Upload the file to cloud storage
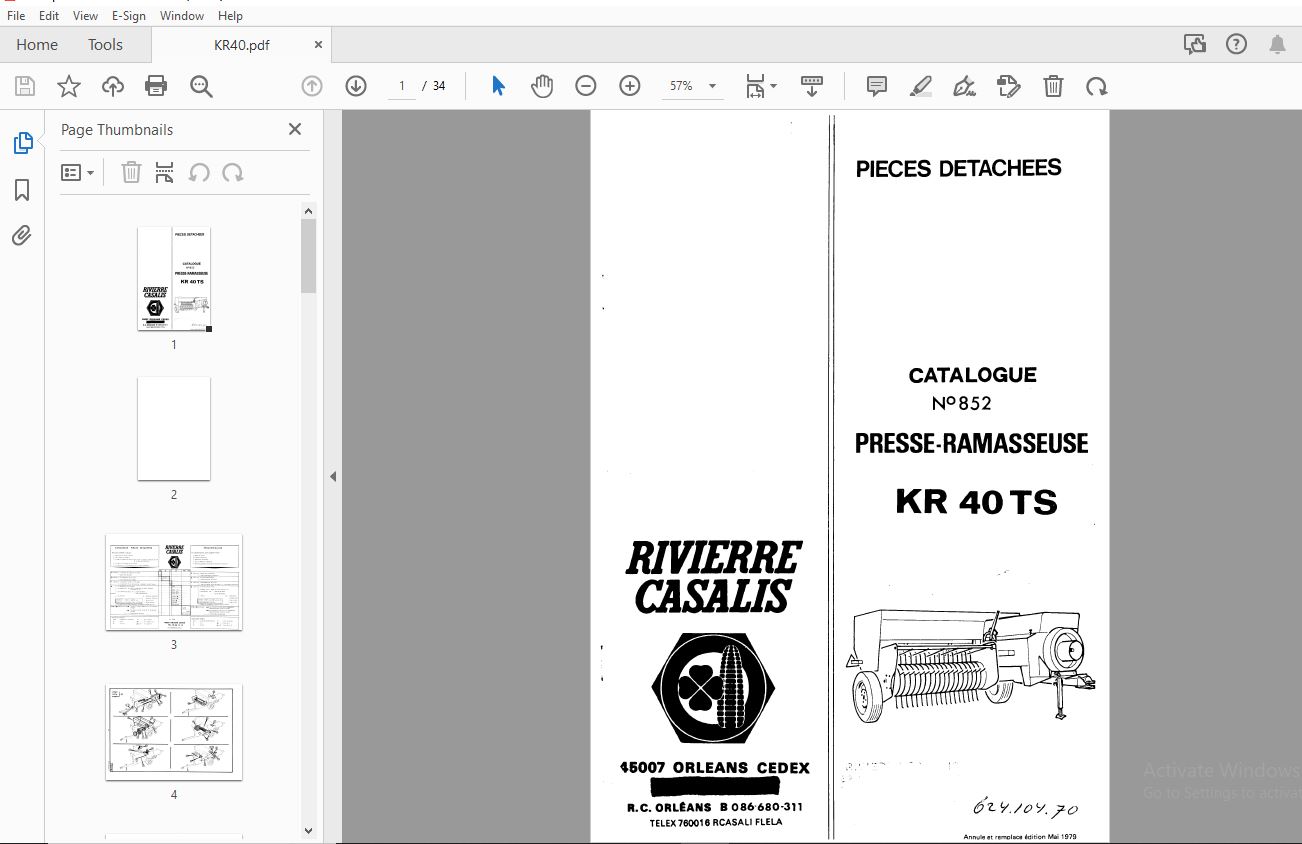The width and height of the screenshot is (1302, 844). pos(113,86)
